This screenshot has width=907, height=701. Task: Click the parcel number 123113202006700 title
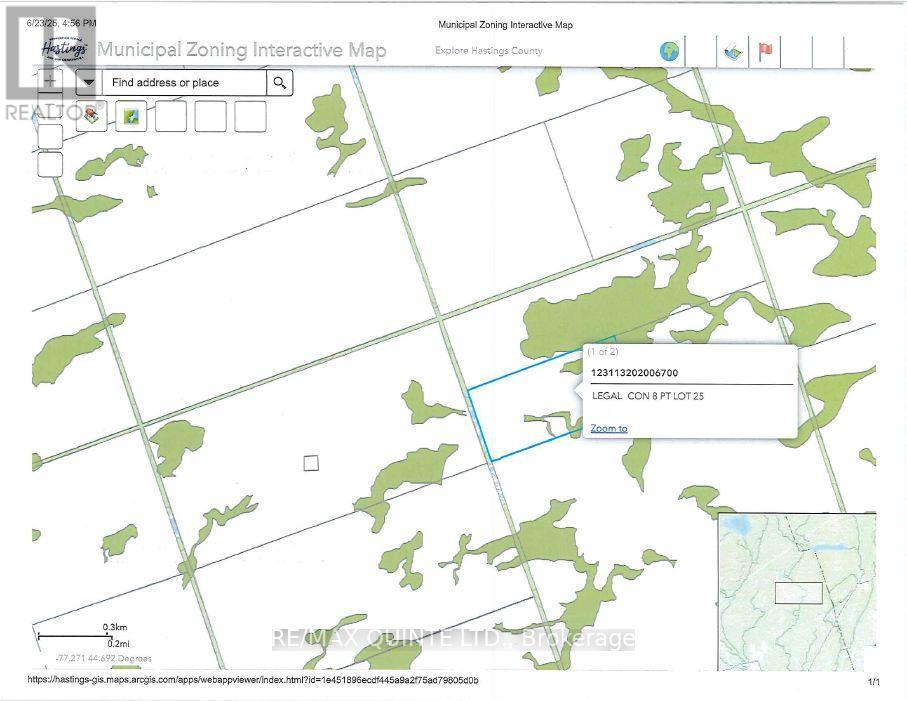(634, 373)
